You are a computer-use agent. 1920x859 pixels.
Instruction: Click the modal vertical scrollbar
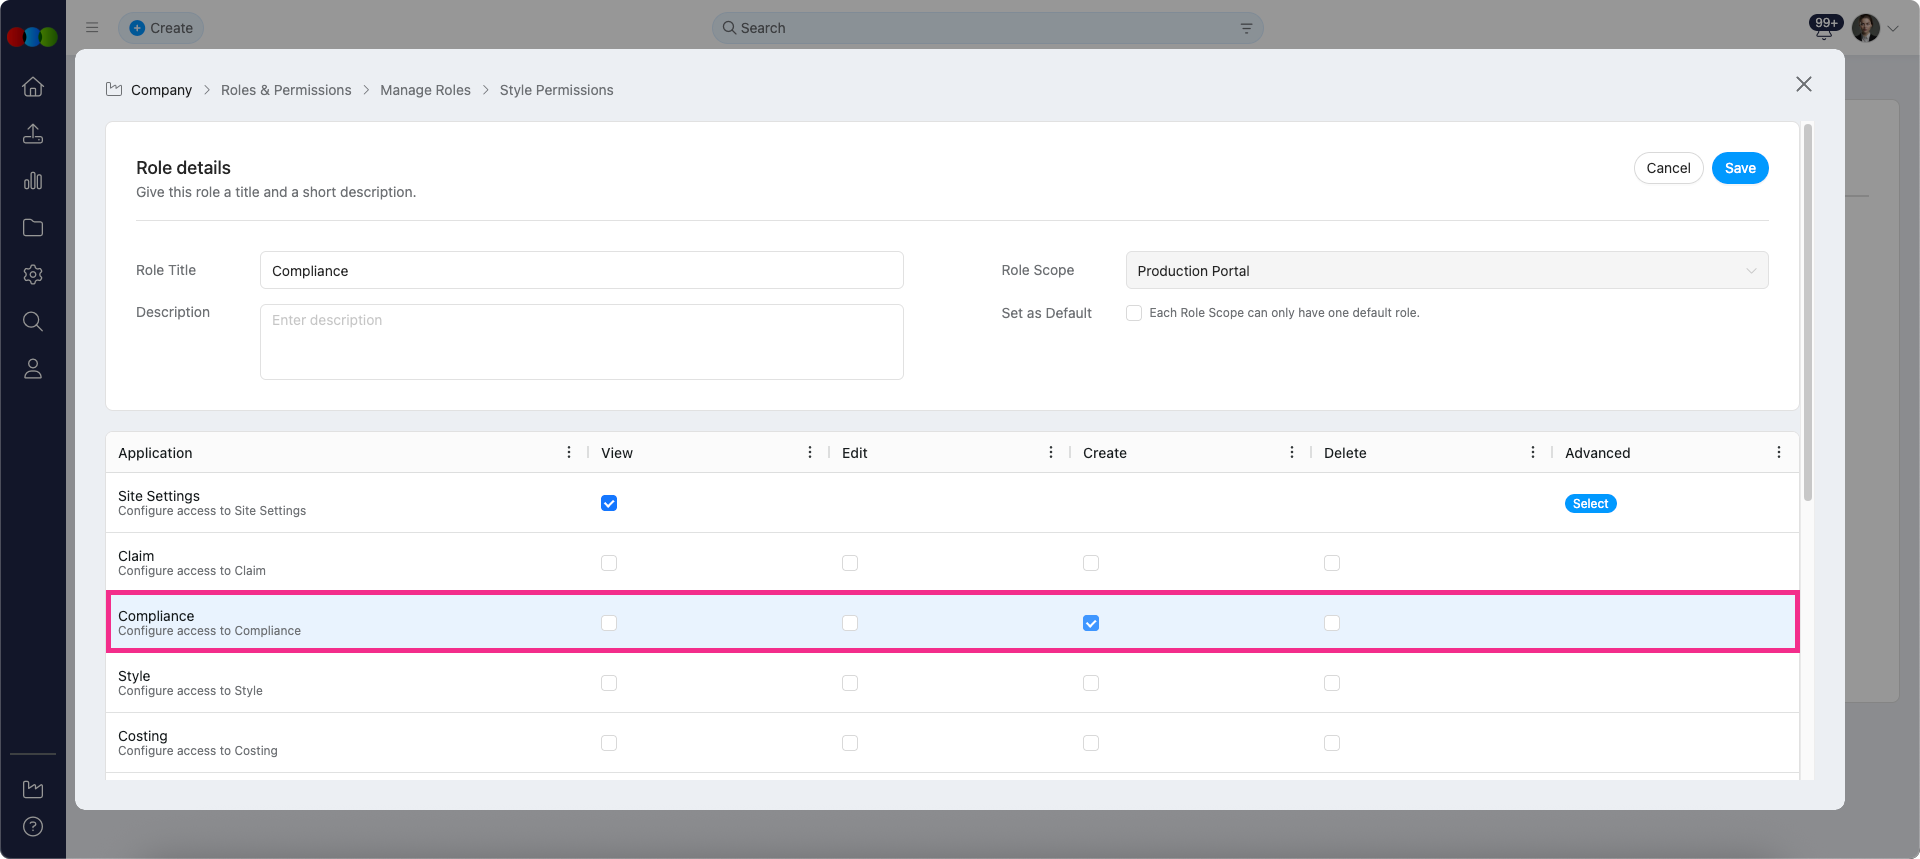tap(1807, 312)
